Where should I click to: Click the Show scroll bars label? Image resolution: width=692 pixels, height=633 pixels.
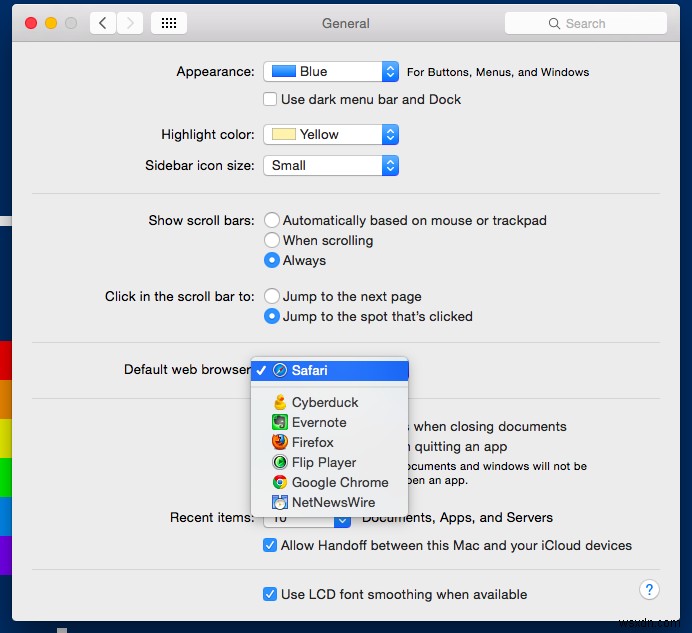point(201,220)
